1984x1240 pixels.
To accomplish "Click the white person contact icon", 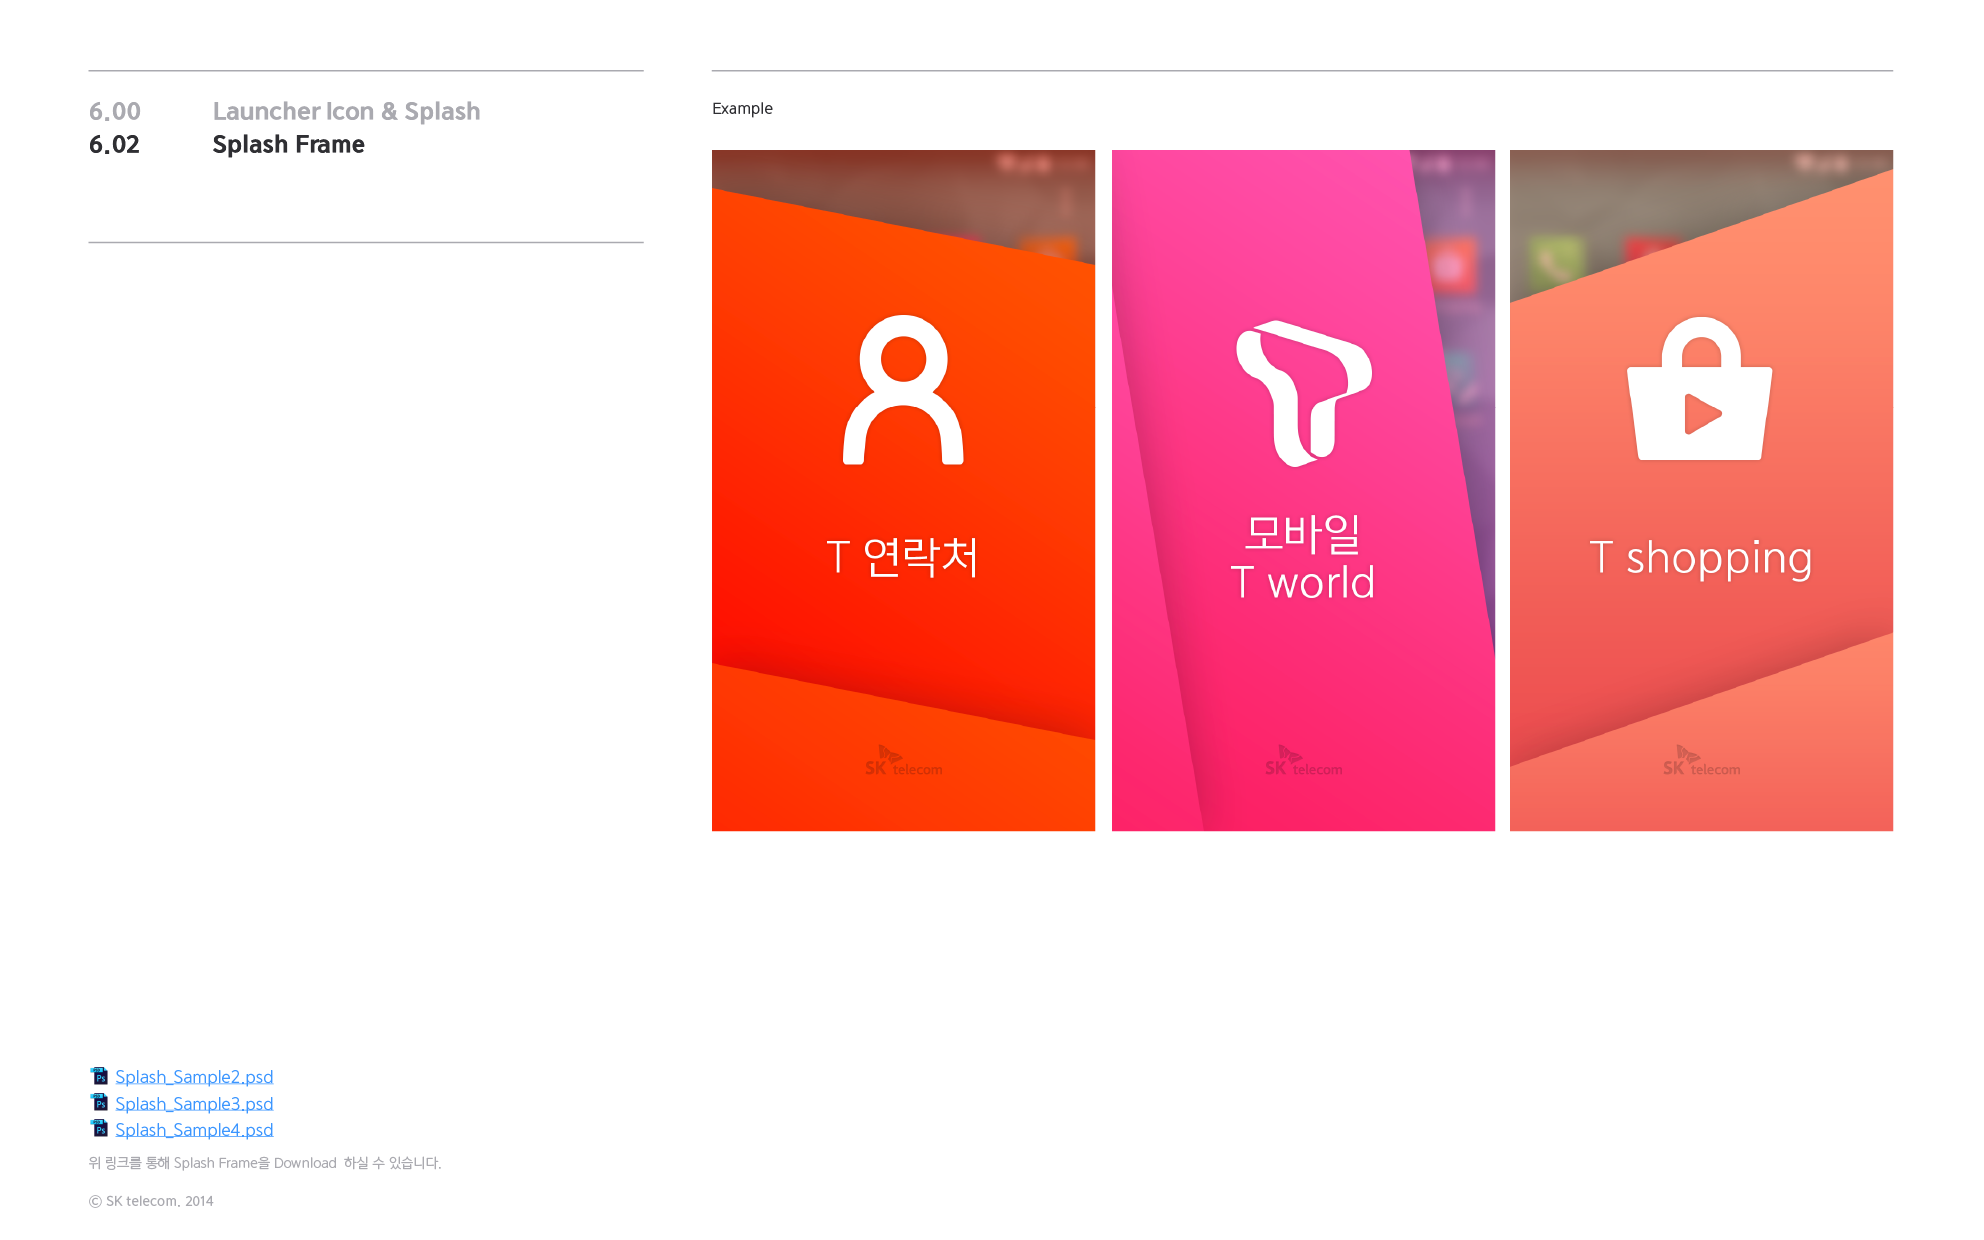I will point(903,390).
